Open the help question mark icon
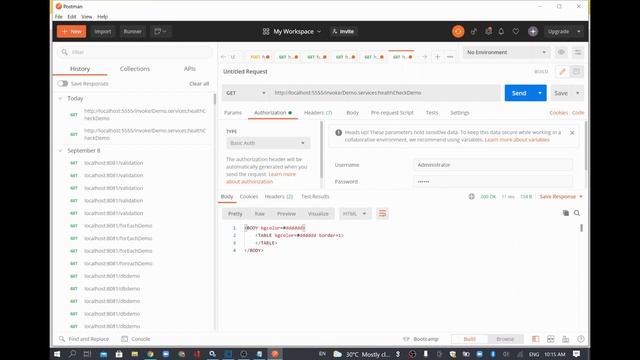 (581, 339)
